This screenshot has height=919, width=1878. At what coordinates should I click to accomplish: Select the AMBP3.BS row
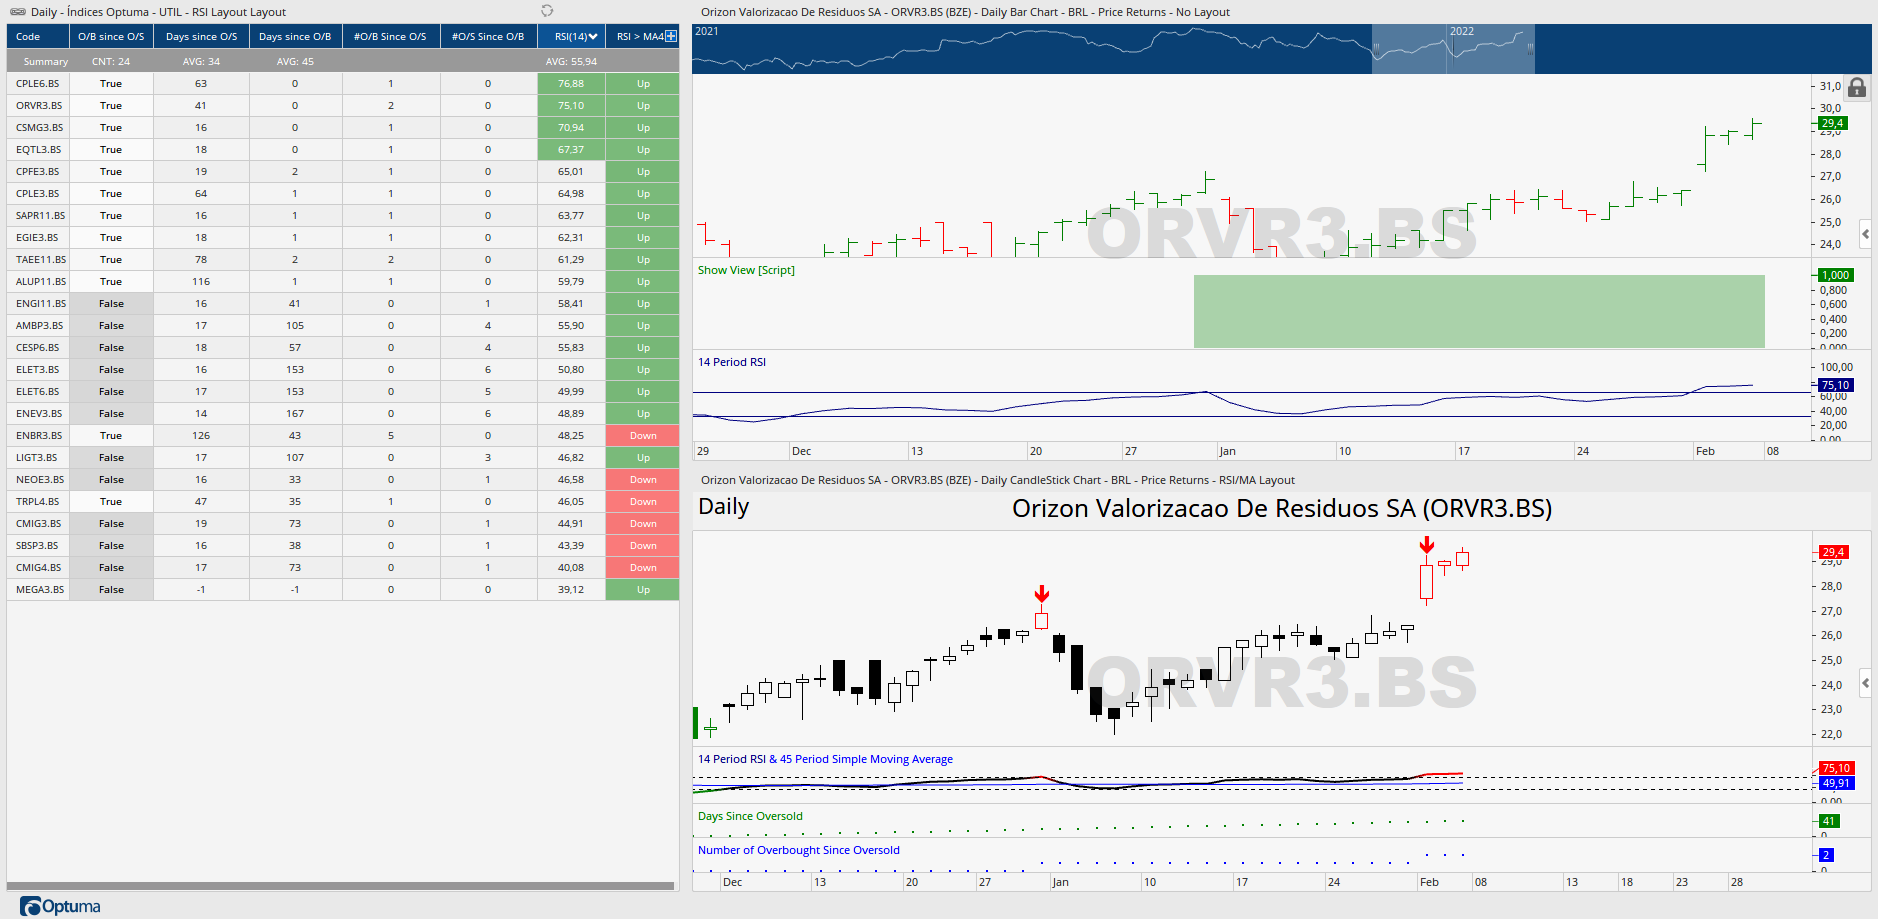[343, 326]
